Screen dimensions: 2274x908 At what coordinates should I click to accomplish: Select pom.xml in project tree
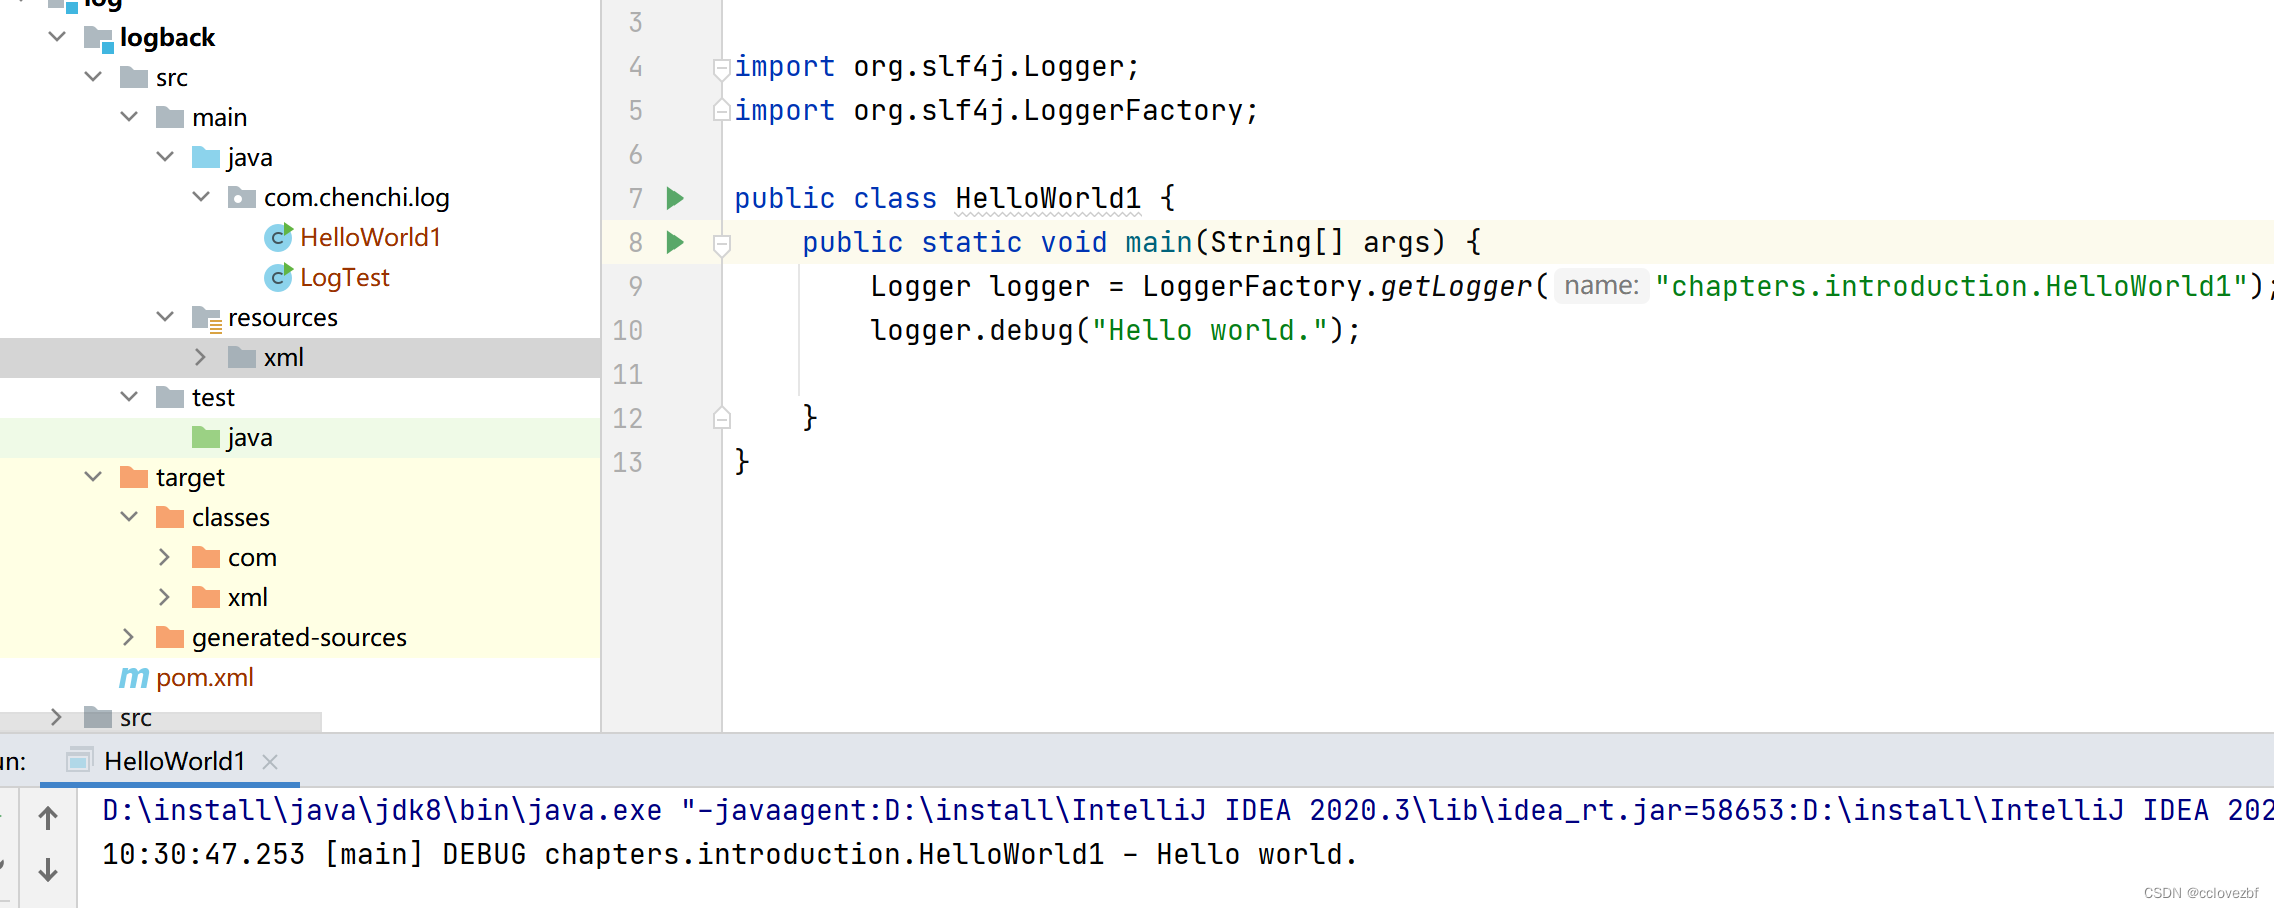204,678
